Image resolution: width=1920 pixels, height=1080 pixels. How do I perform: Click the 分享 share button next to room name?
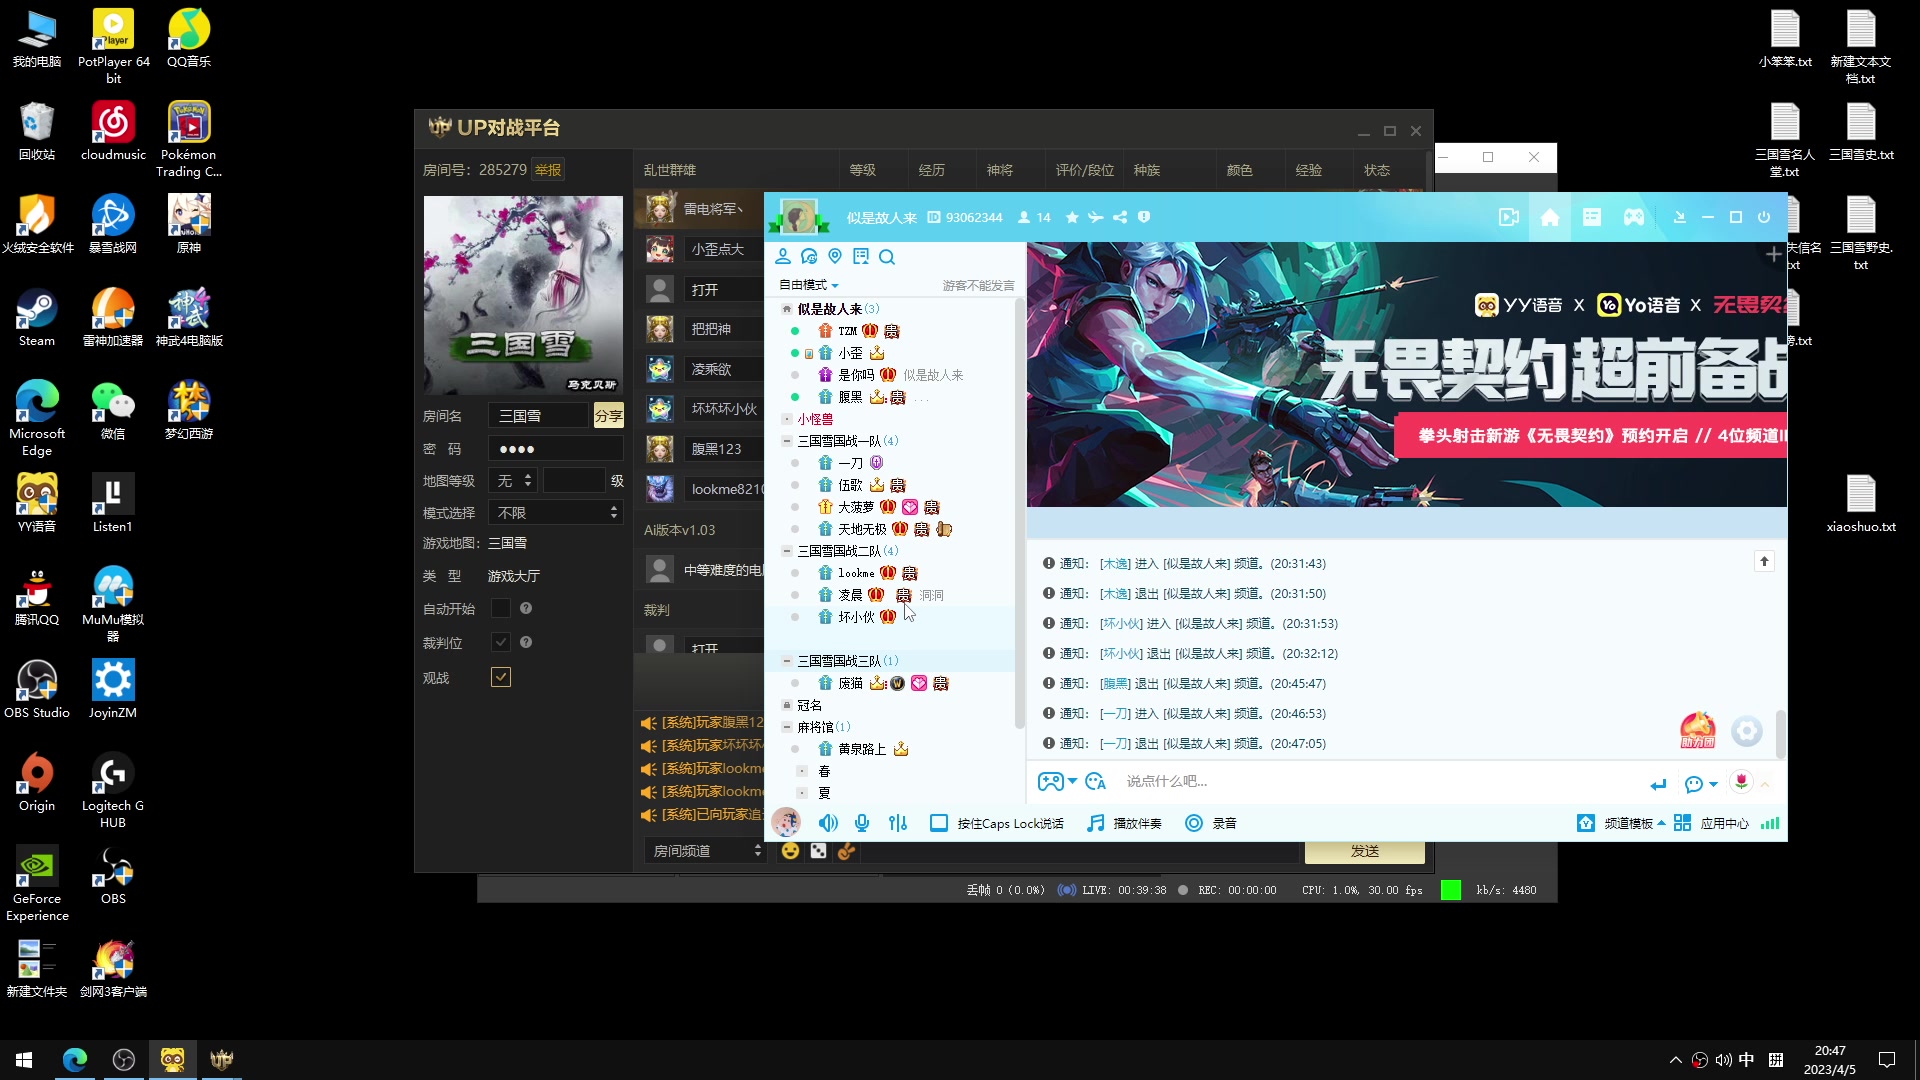(608, 415)
